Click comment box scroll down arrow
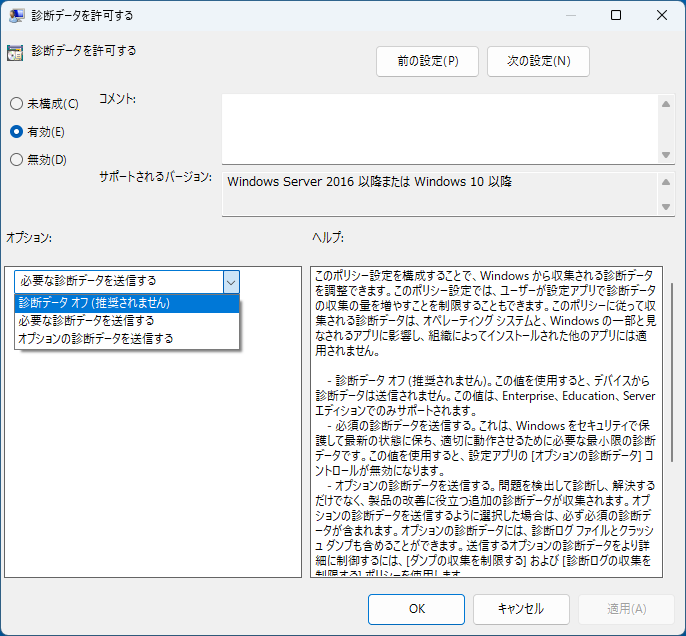The image size is (686, 636). pyautogui.click(x=666, y=154)
